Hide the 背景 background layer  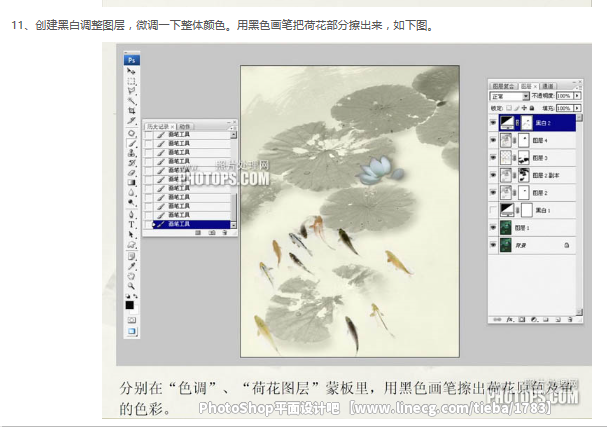[x=493, y=245]
